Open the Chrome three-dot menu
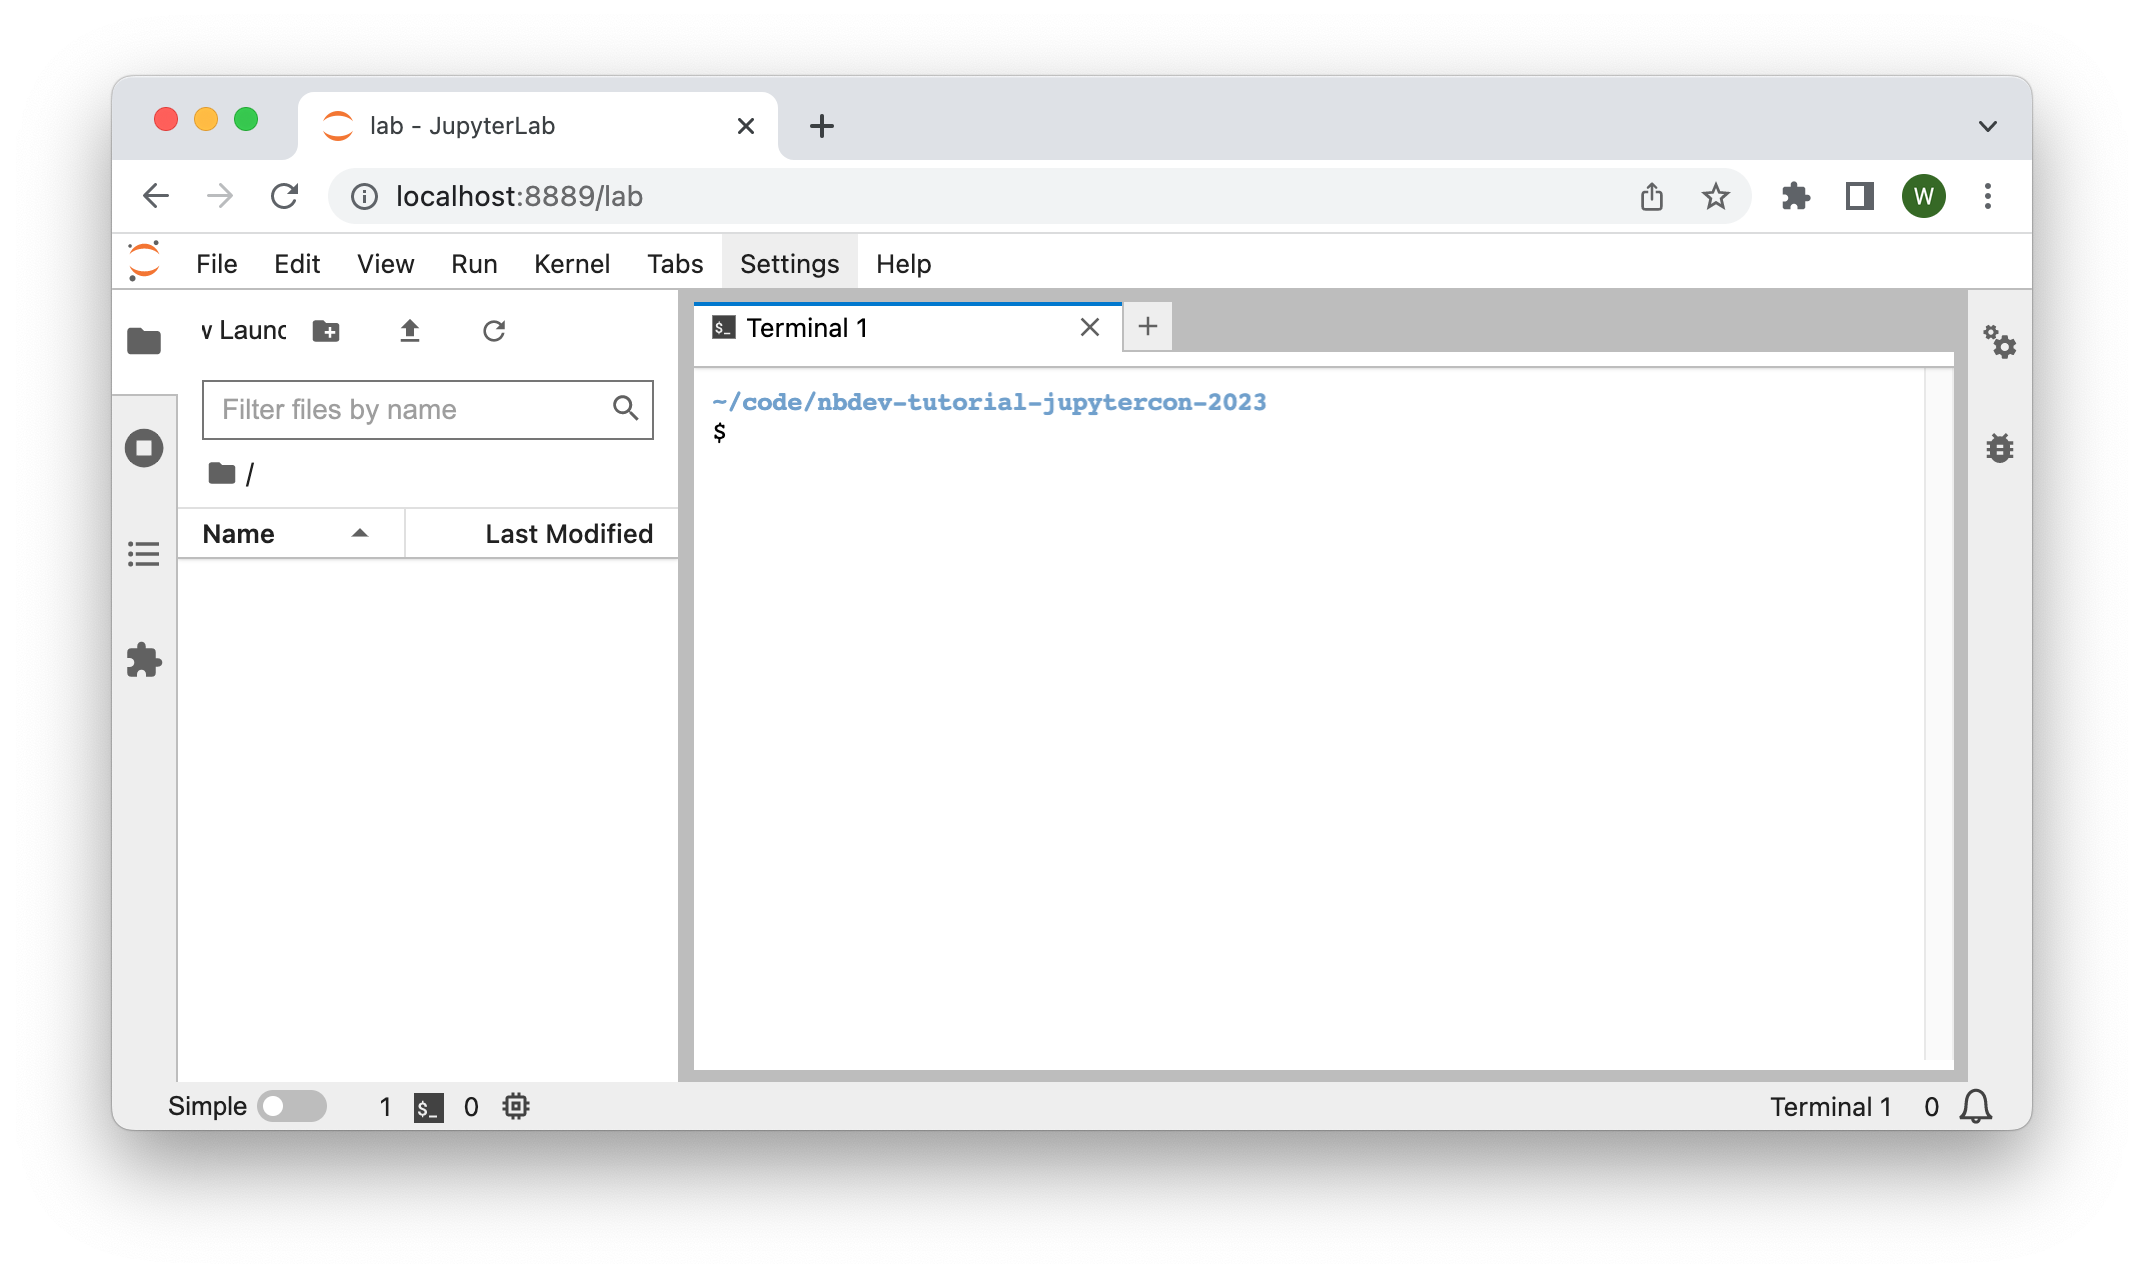The image size is (2144, 1278). [1987, 196]
